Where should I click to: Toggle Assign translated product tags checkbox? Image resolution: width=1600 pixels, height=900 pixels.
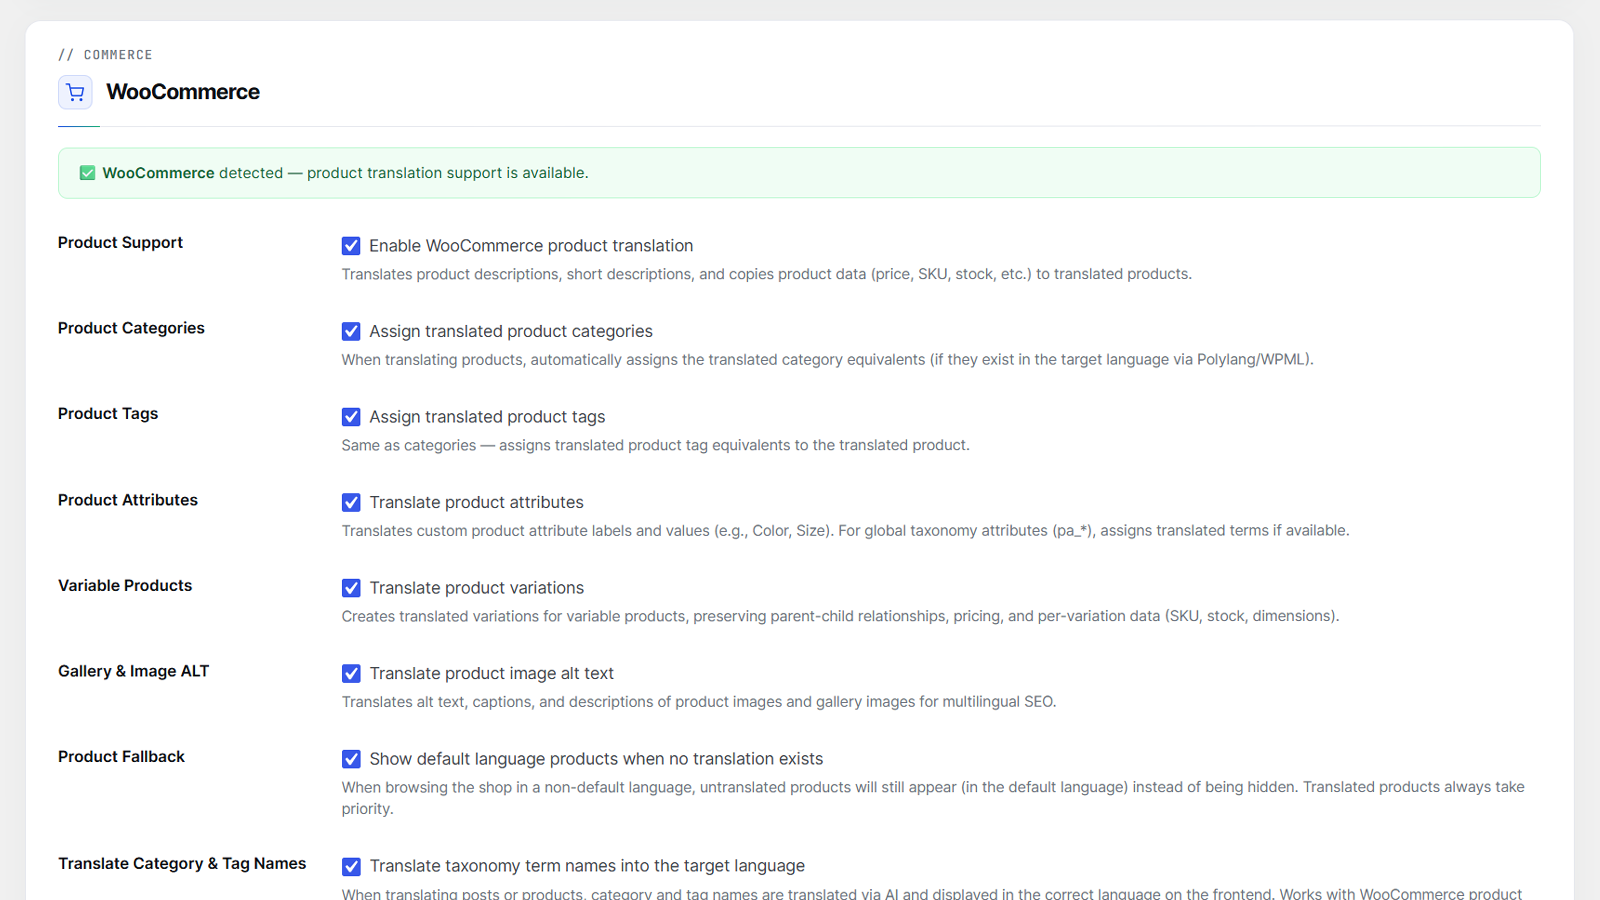pos(351,417)
